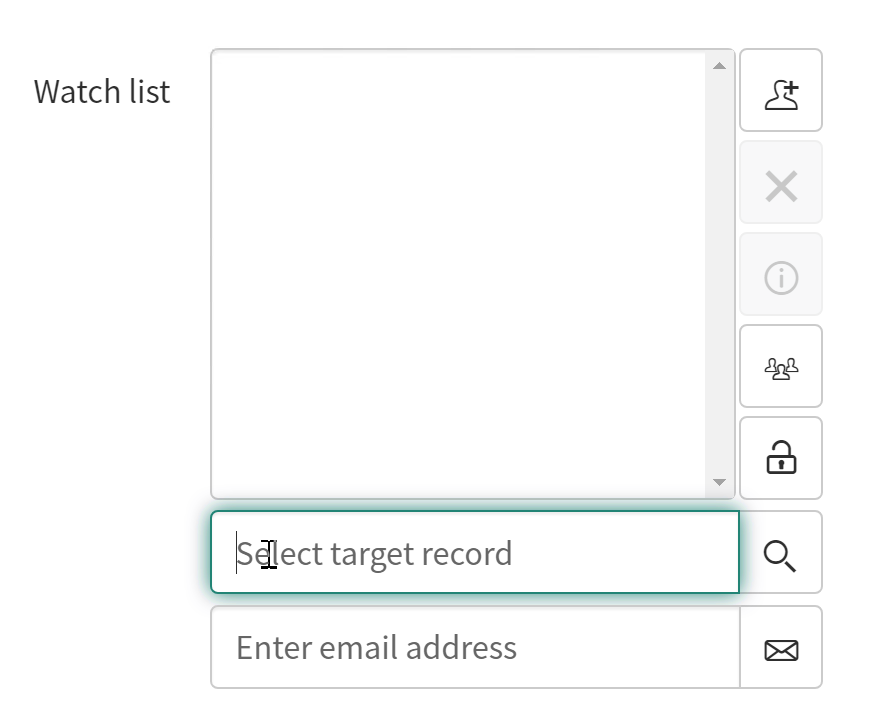Click into the Enter email address field
Viewport: 892px width, 708px height.
coord(474,648)
